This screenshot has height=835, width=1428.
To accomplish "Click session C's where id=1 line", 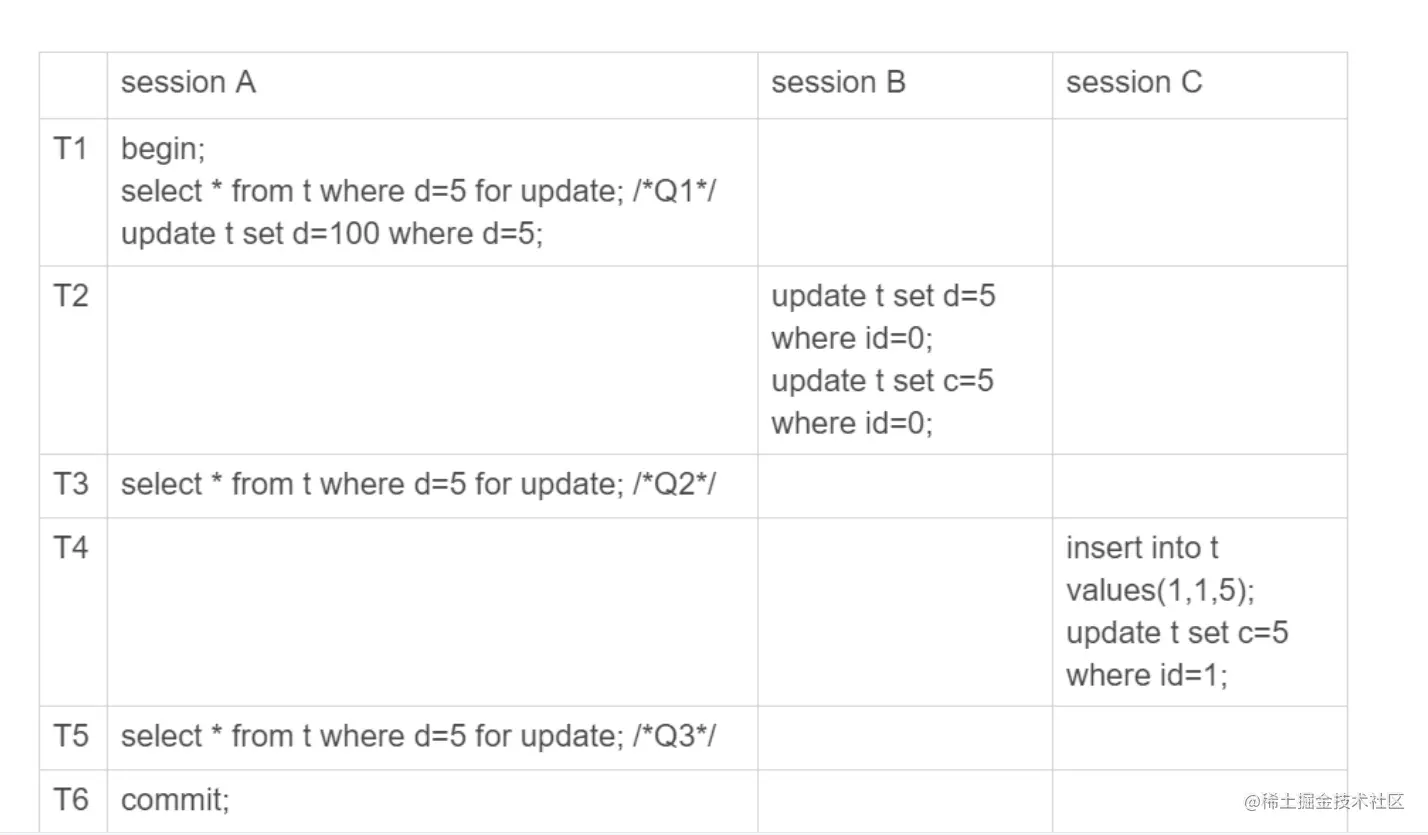I will click(x=1146, y=675).
